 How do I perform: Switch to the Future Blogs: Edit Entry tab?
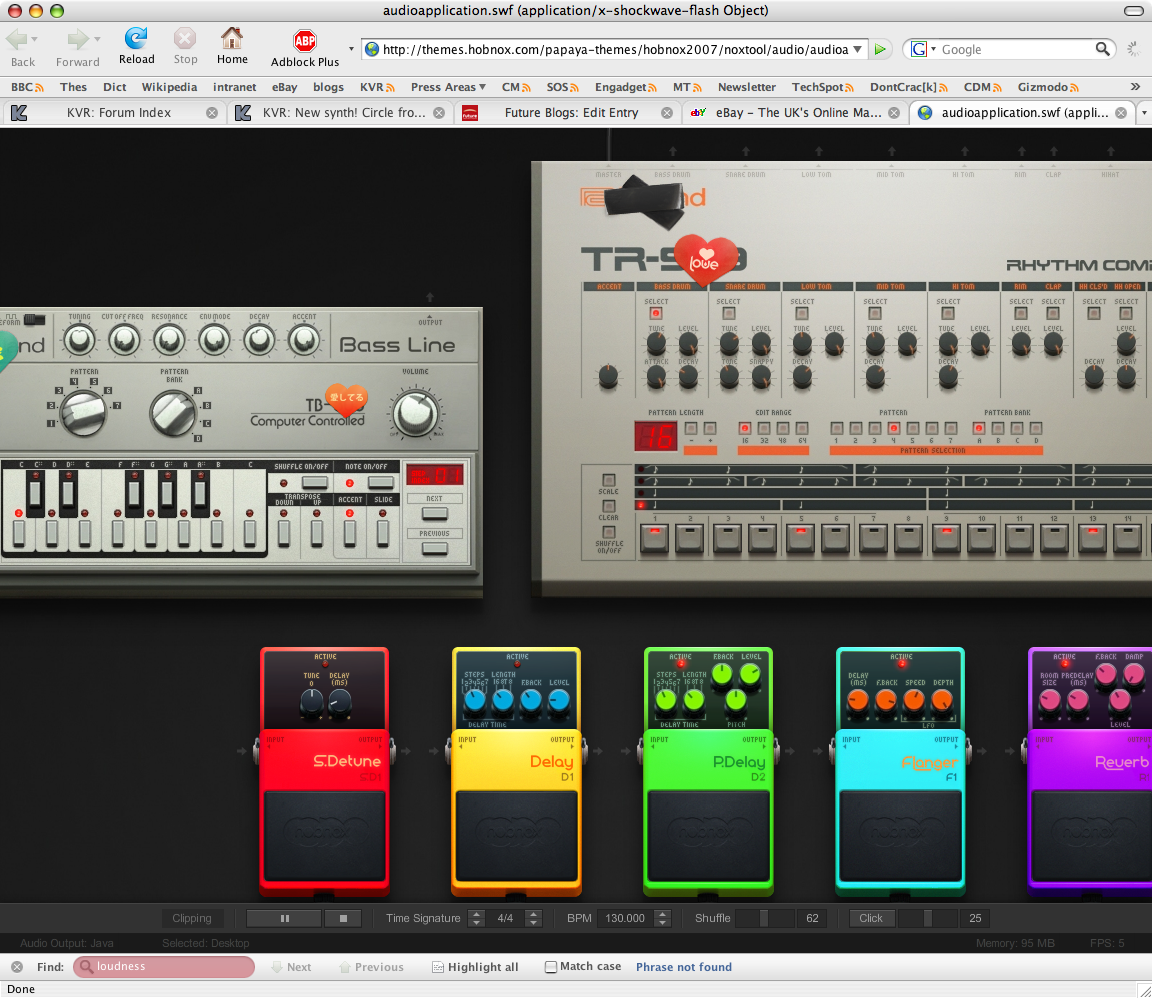click(x=573, y=112)
